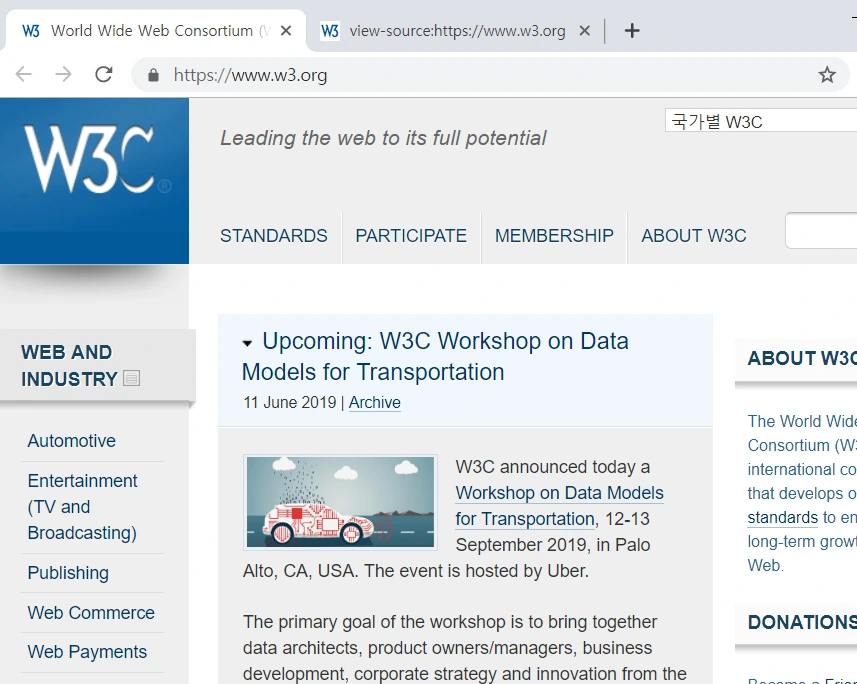Image resolution: width=857 pixels, height=684 pixels.
Task: Open a new browser tab
Action: click(632, 30)
